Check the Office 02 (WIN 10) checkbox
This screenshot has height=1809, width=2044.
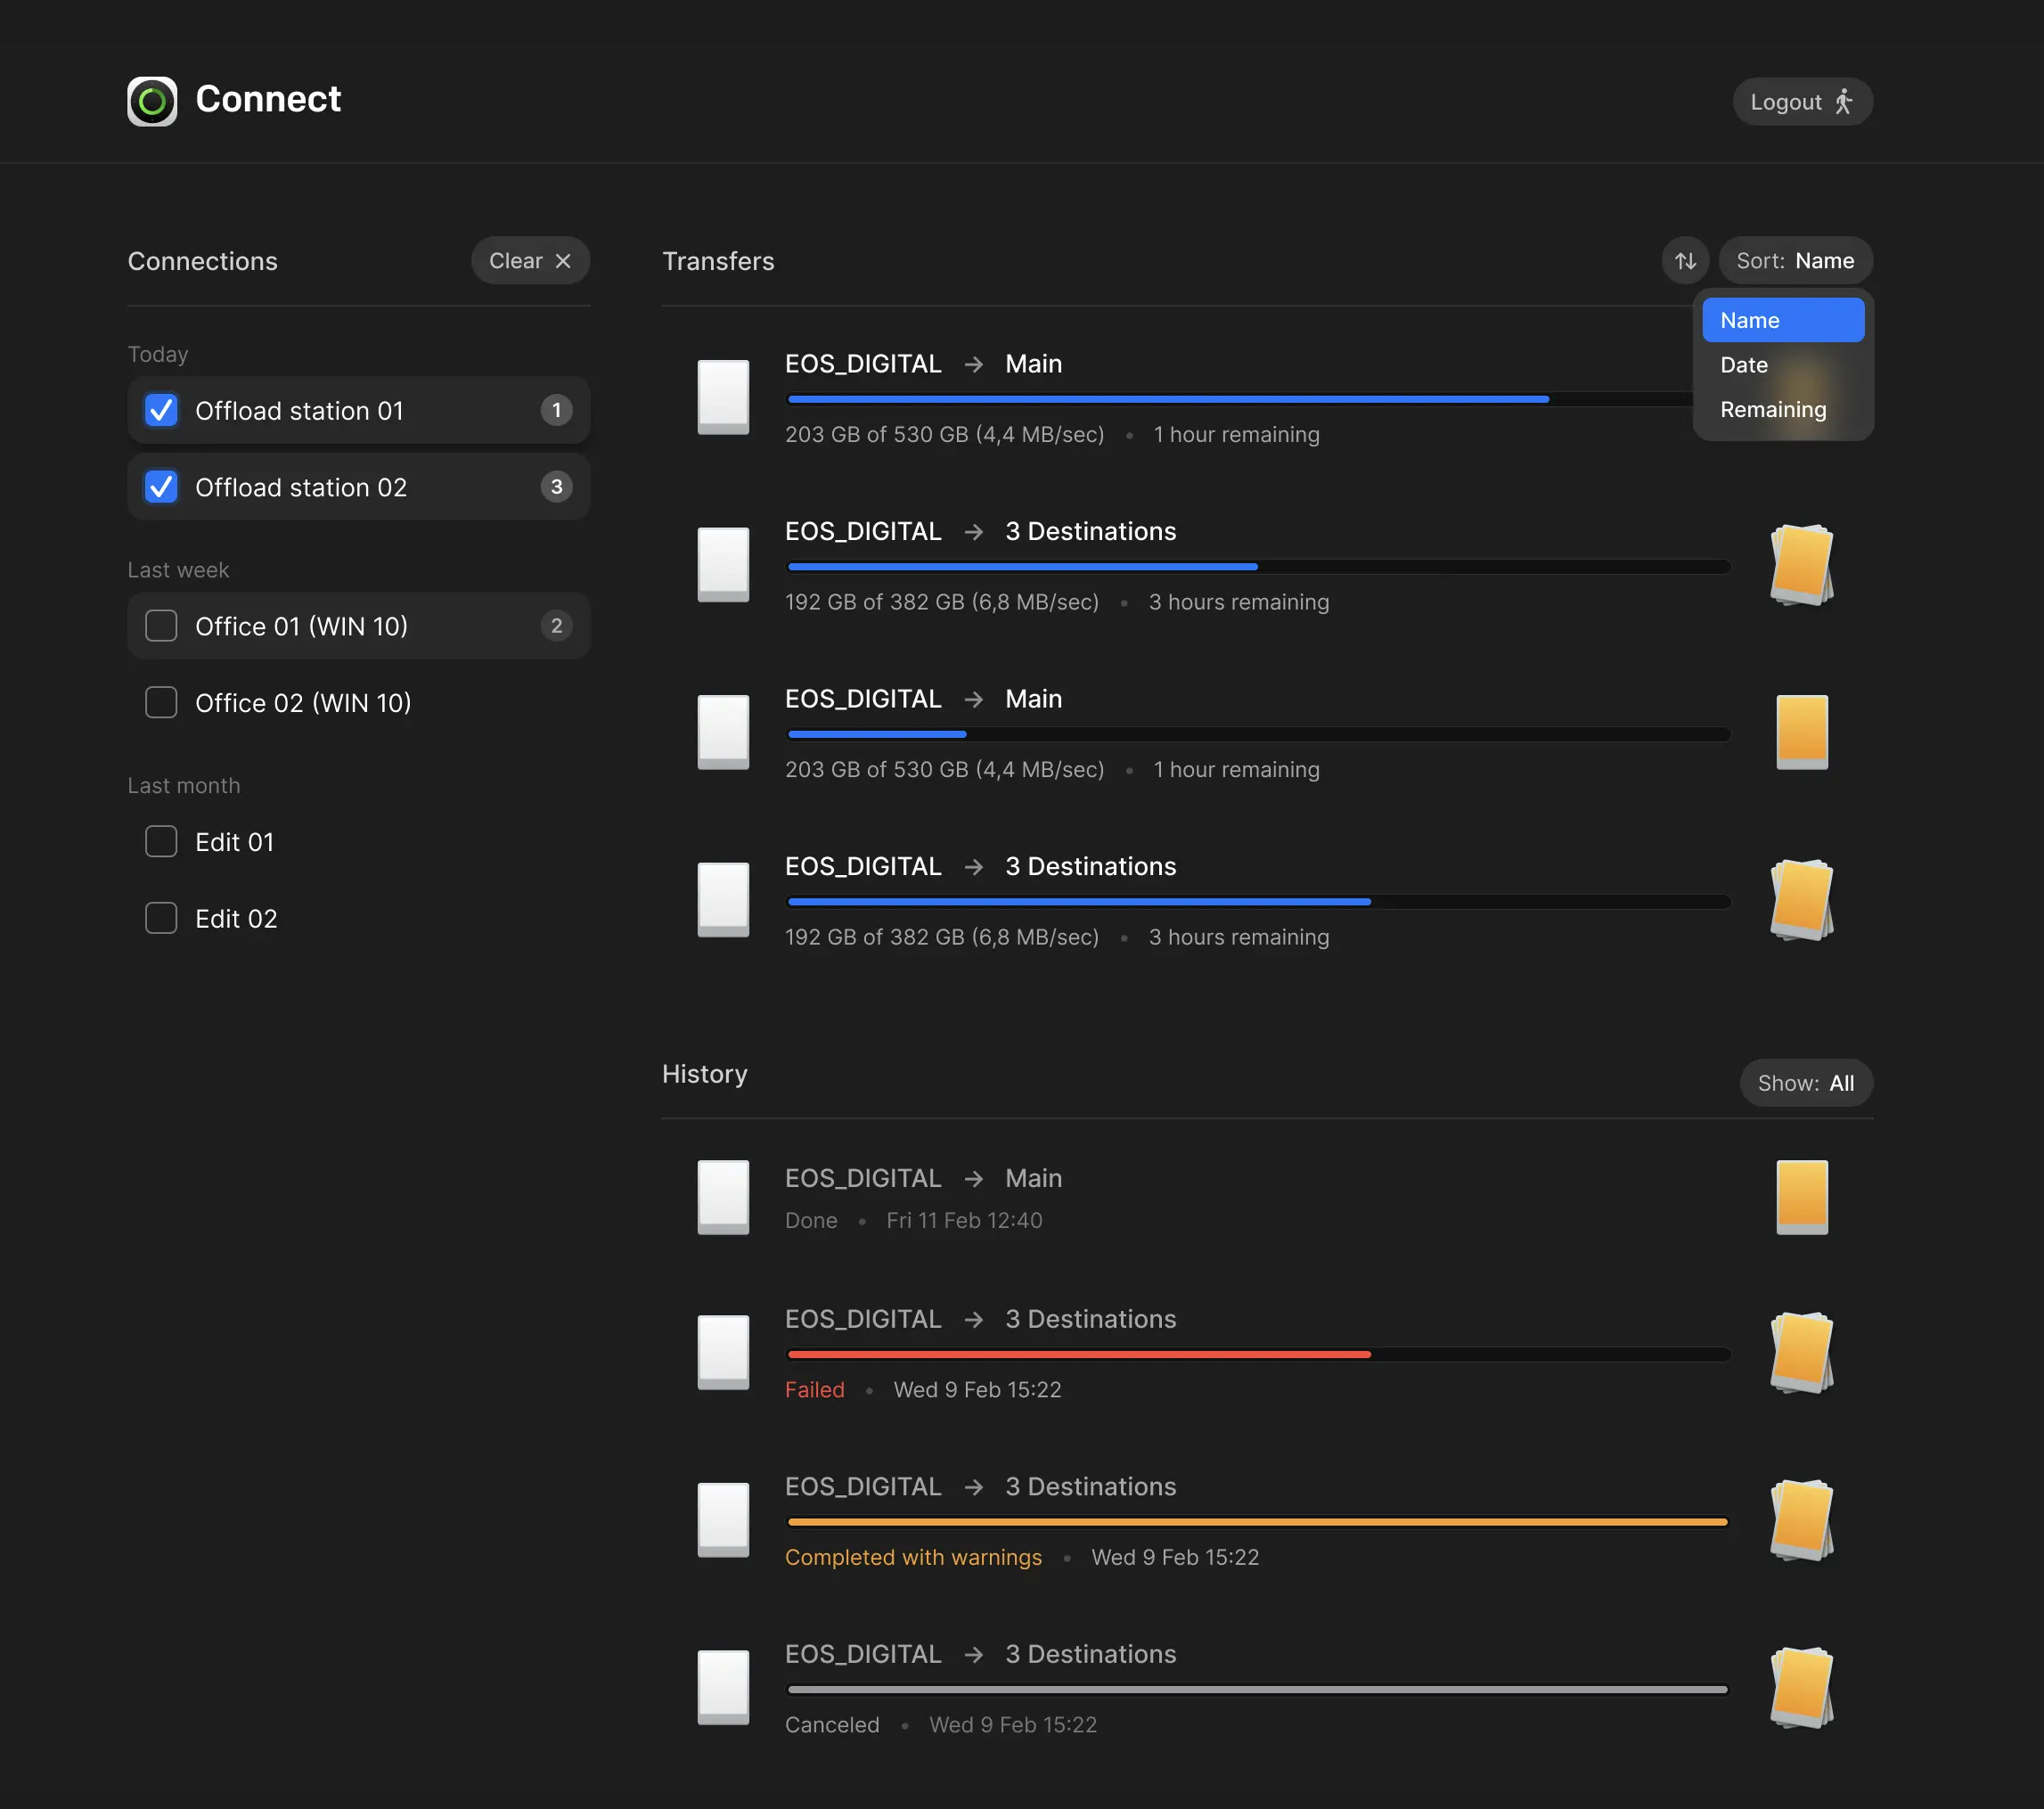click(161, 702)
